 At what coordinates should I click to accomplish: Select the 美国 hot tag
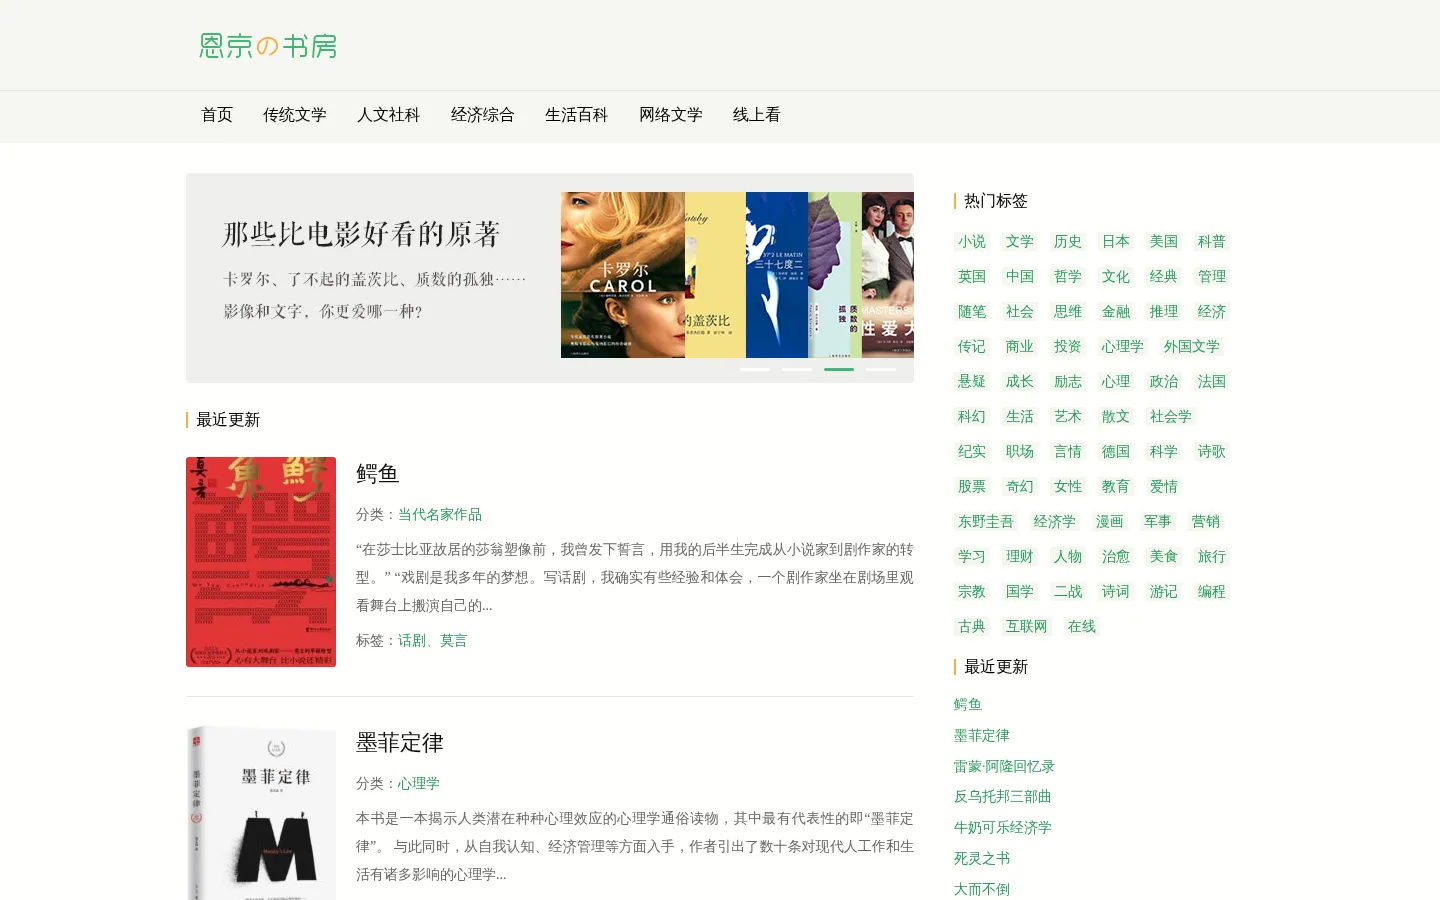point(1164,241)
